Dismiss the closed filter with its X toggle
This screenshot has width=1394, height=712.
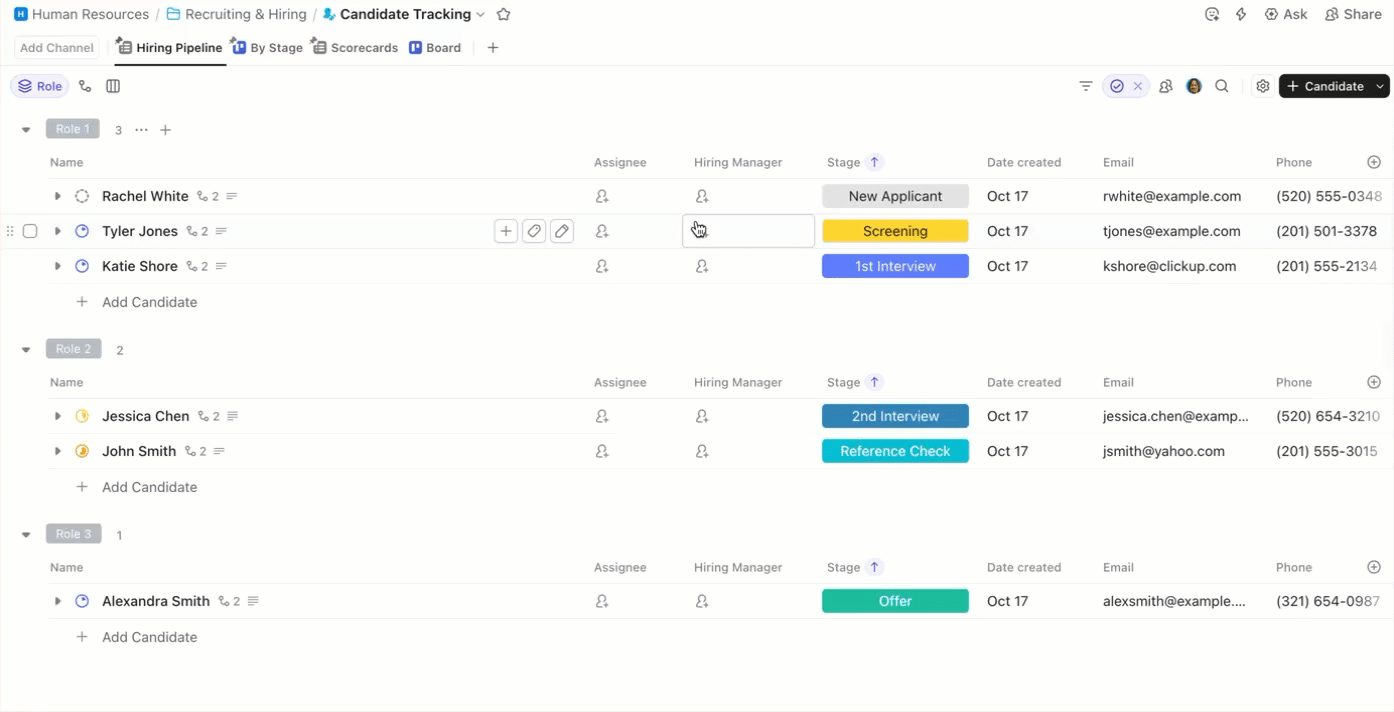[1139, 86]
